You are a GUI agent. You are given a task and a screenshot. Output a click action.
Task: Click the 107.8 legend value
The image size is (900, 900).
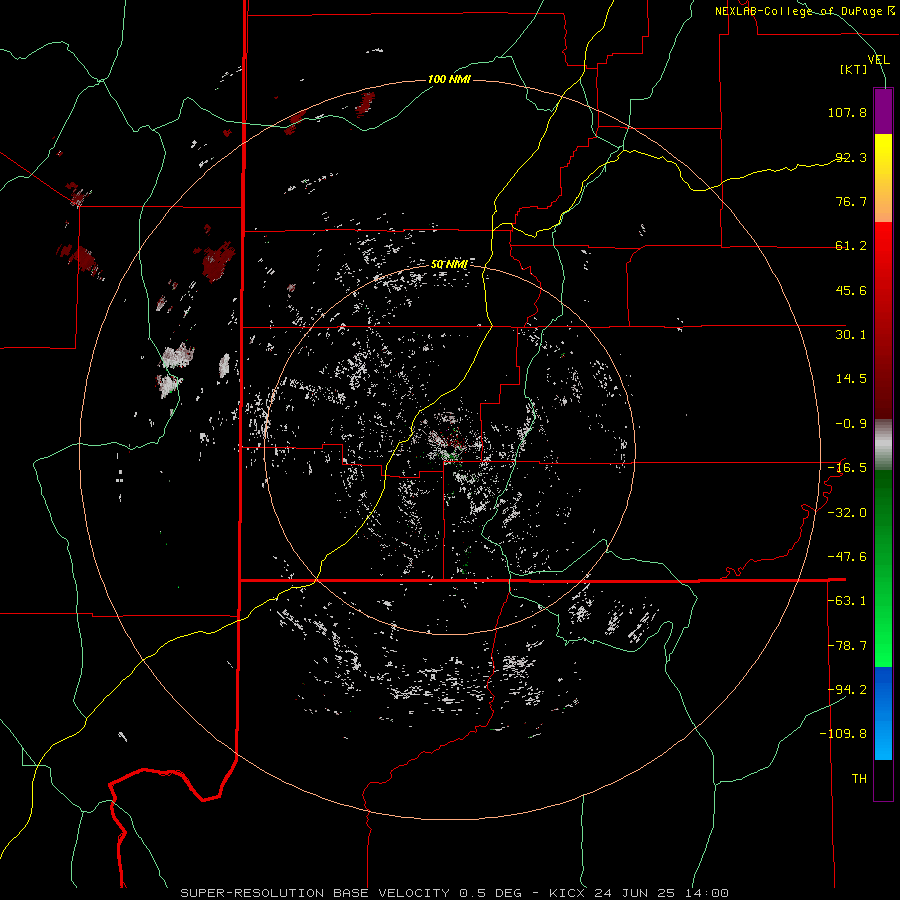pyautogui.click(x=847, y=112)
